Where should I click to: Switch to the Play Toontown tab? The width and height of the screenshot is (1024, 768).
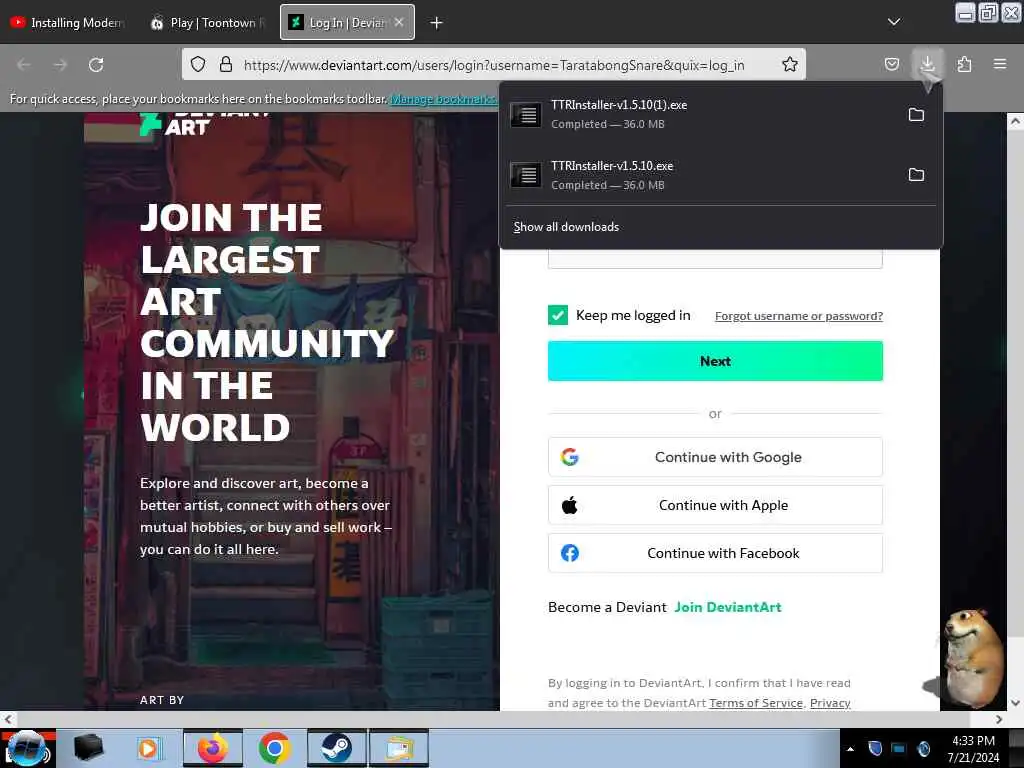[x=208, y=23]
